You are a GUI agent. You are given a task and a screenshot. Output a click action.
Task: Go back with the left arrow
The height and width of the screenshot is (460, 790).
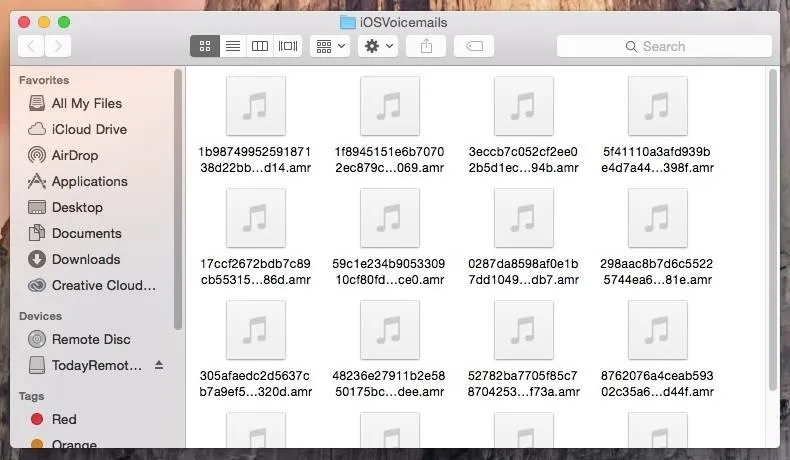pyautogui.click(x=31, y=46)
